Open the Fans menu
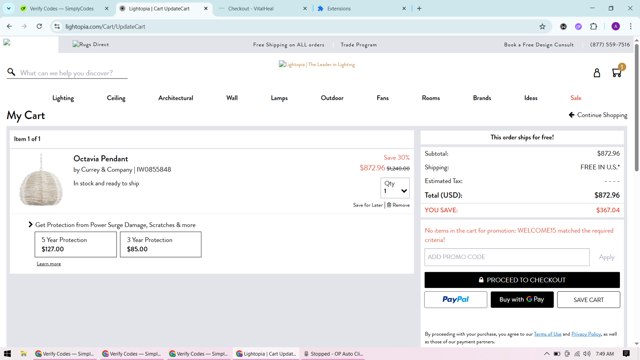The width and height of the screenshot is (640, 360). (382, 98)
